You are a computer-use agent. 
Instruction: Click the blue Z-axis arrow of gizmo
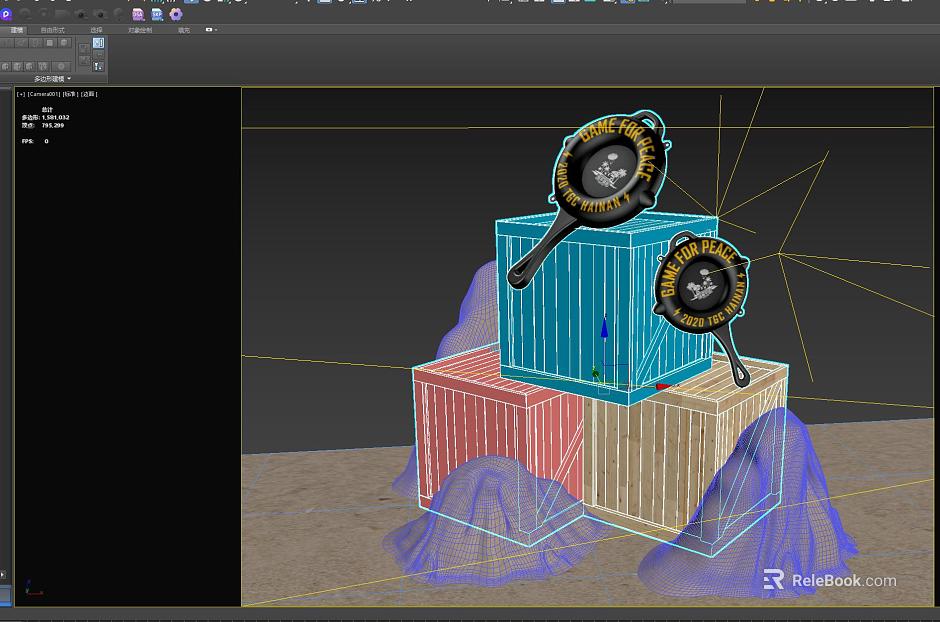pyautogui.click(x=604, y=327)
